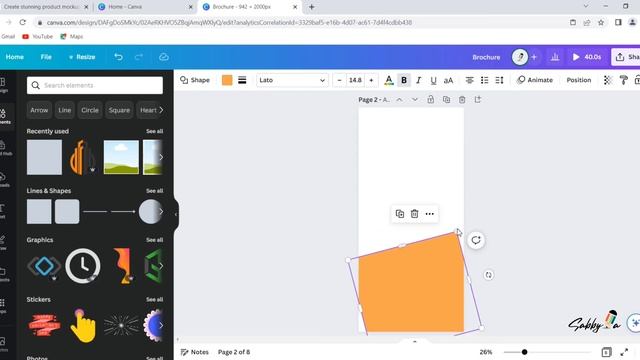Delete the selected shape from floating toolbar
This screenshot has height=360, width=640.
point(414,213)
